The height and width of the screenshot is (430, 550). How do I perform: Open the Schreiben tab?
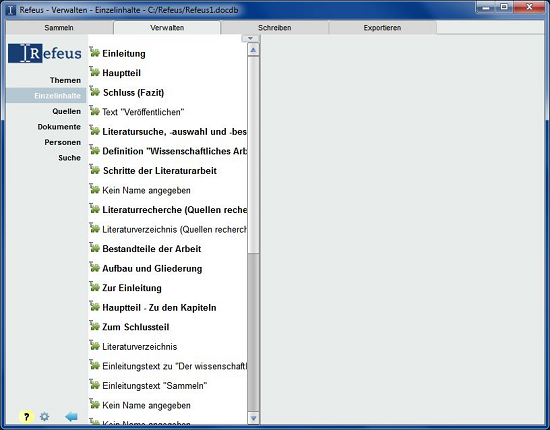[275, 28]
